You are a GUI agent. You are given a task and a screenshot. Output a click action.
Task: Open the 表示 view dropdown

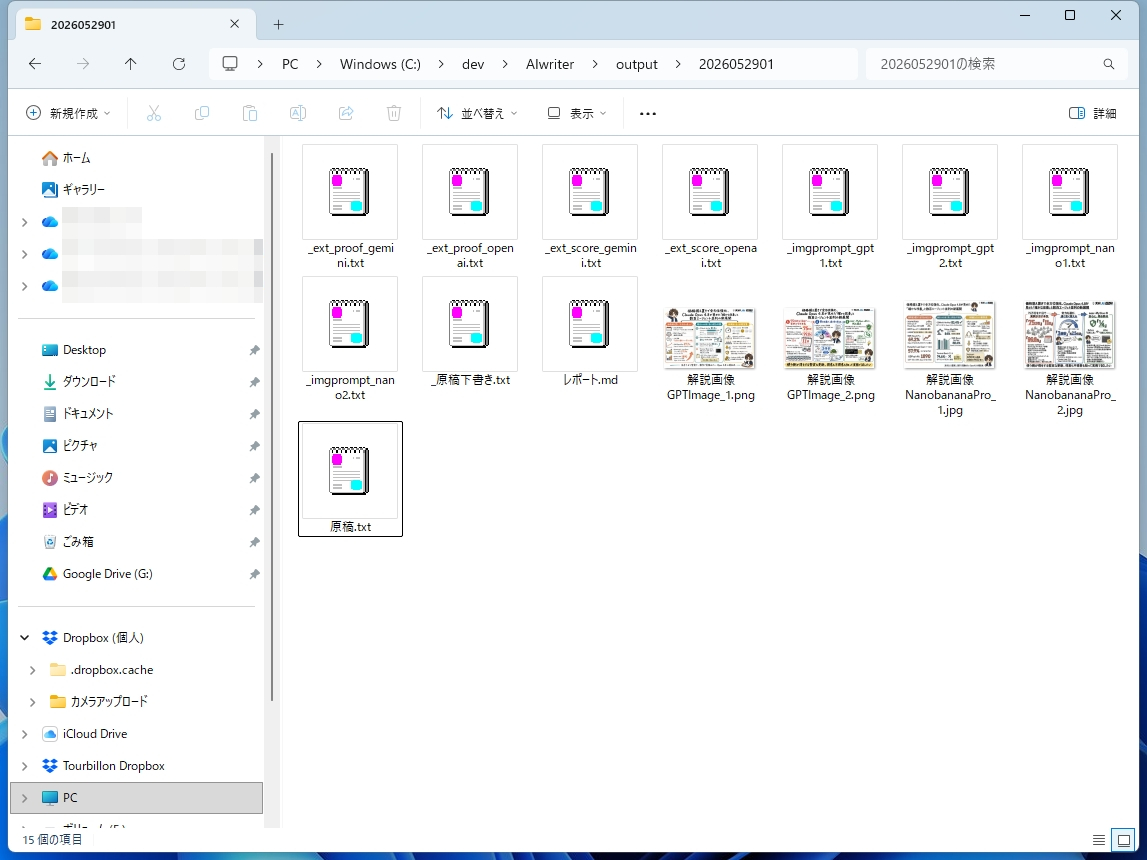click(577, 113)
